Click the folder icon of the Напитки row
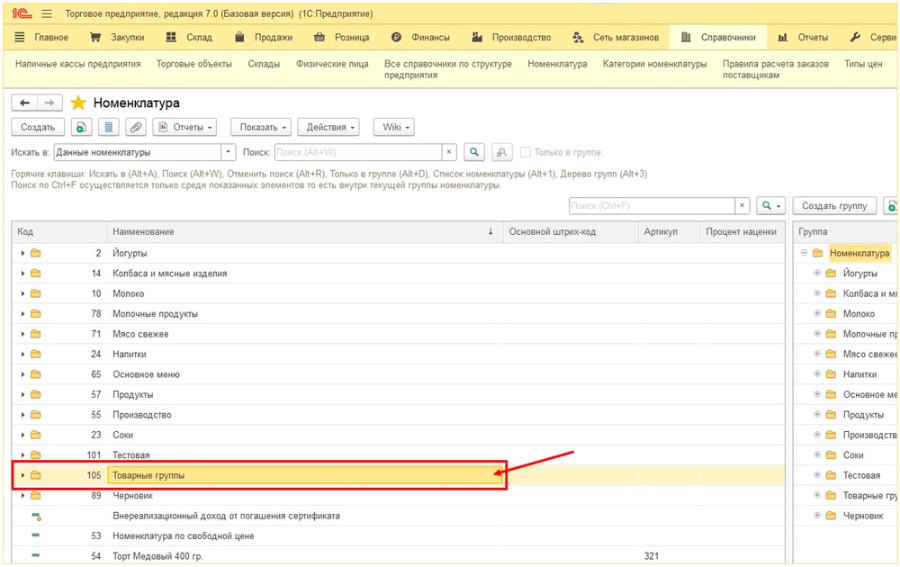Image resolution: width=900 pixels, height=567 pixels. pos(36,354)
